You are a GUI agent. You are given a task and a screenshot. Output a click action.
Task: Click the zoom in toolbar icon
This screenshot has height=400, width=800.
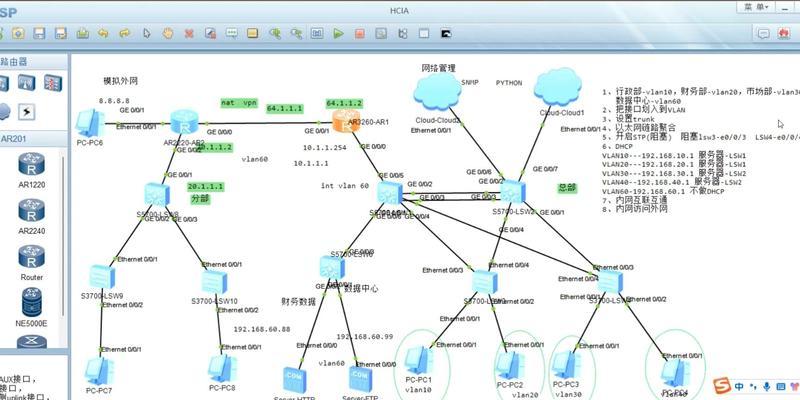[x=275, y=34]
